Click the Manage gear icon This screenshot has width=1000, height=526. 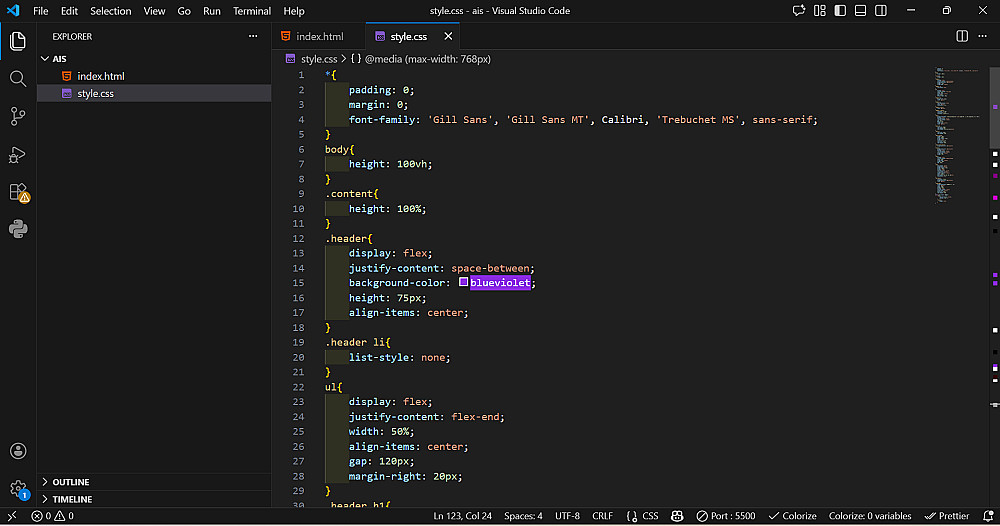coord(18,489)
